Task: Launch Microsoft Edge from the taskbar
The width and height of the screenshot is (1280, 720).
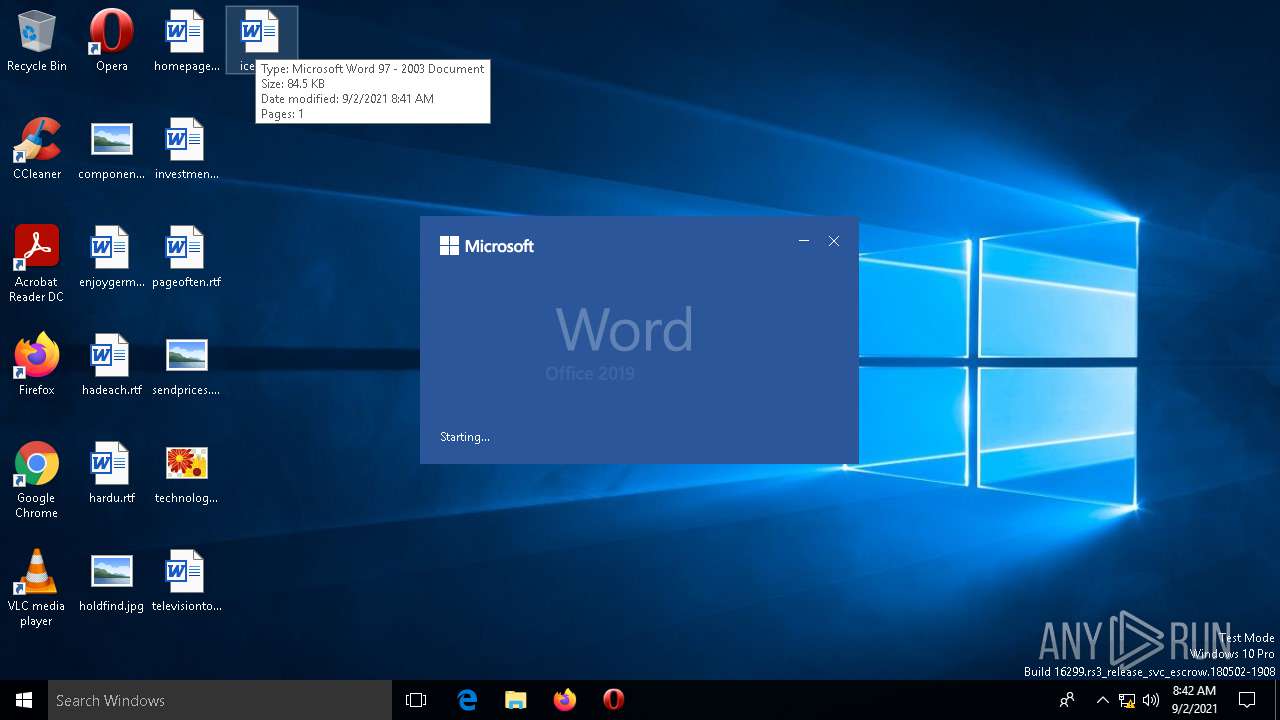Action: (466, 700)
